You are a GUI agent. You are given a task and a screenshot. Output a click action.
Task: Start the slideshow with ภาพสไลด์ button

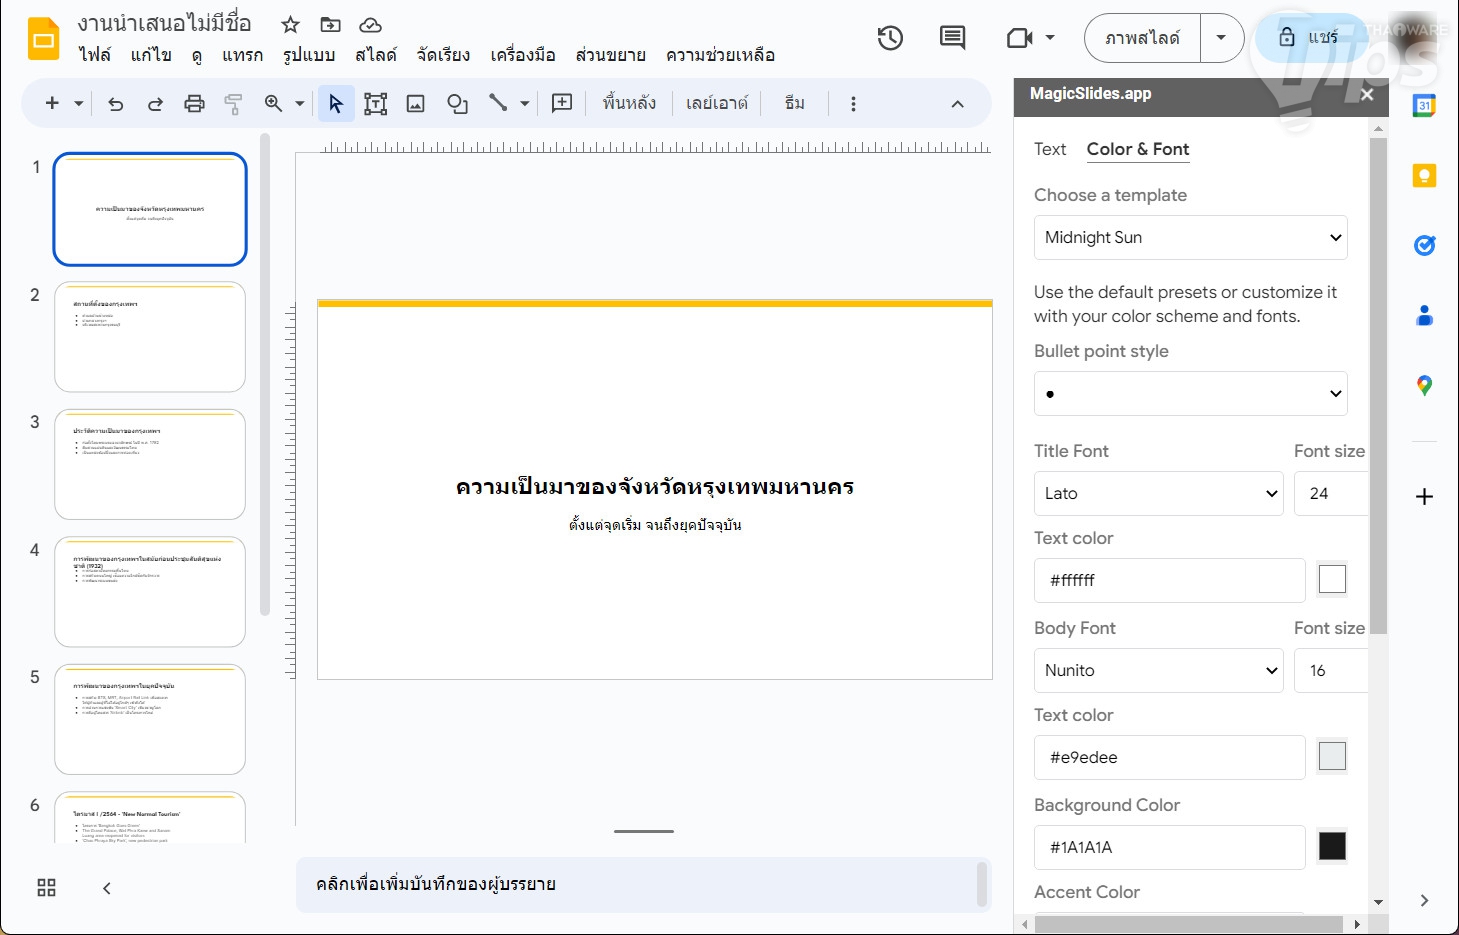(1143, 38)
